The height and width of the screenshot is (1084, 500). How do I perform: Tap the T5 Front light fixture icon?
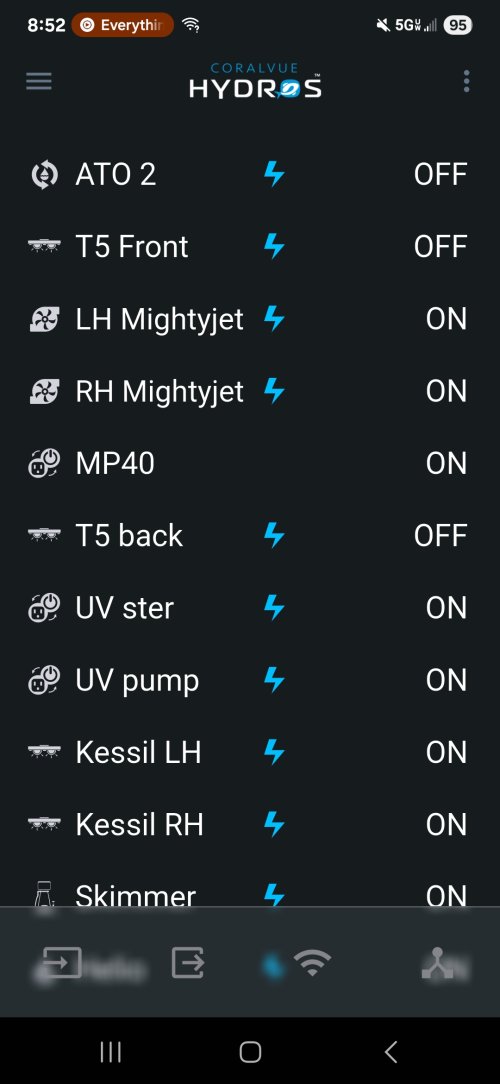click(x=44, y=247)
